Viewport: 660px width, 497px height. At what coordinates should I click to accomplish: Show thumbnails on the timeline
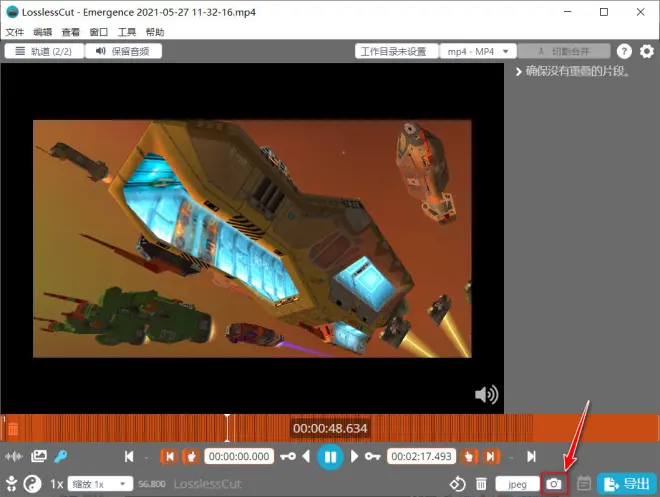point(39,456)
